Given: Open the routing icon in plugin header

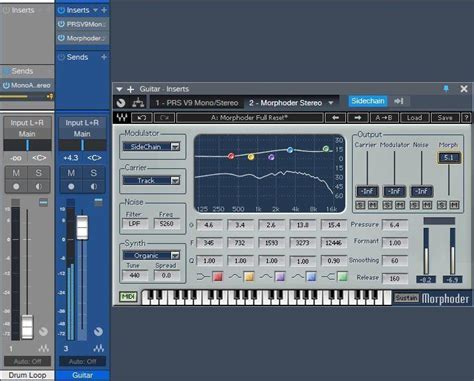Looking at the screenshot, I should coord(138,103).
